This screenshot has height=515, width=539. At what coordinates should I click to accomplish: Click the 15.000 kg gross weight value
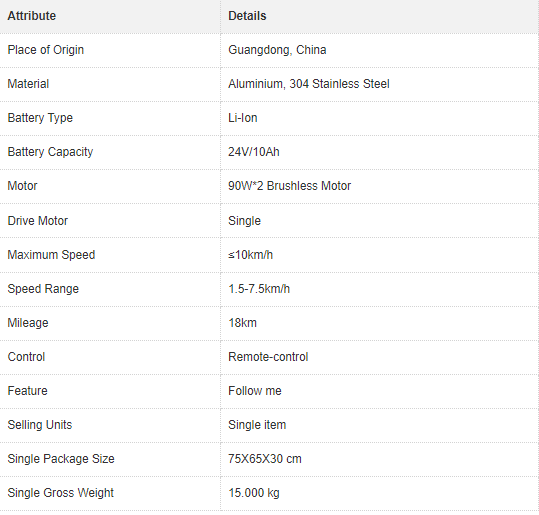[254, 493]
